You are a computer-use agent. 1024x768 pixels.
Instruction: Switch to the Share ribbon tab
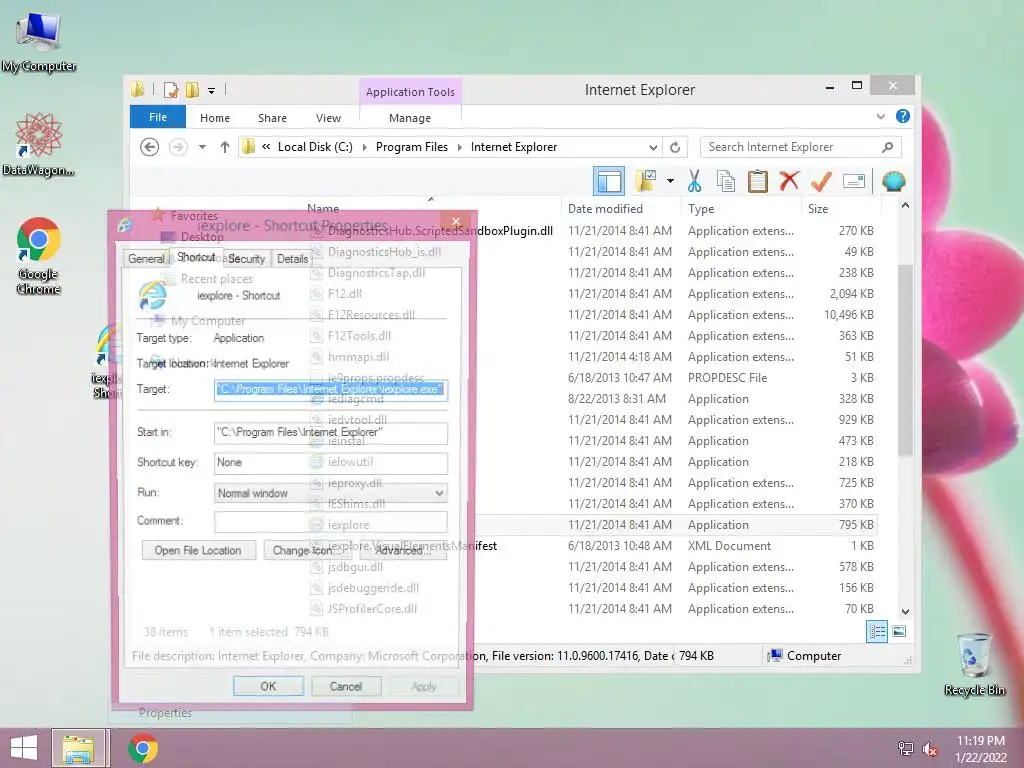coord(272,118)
